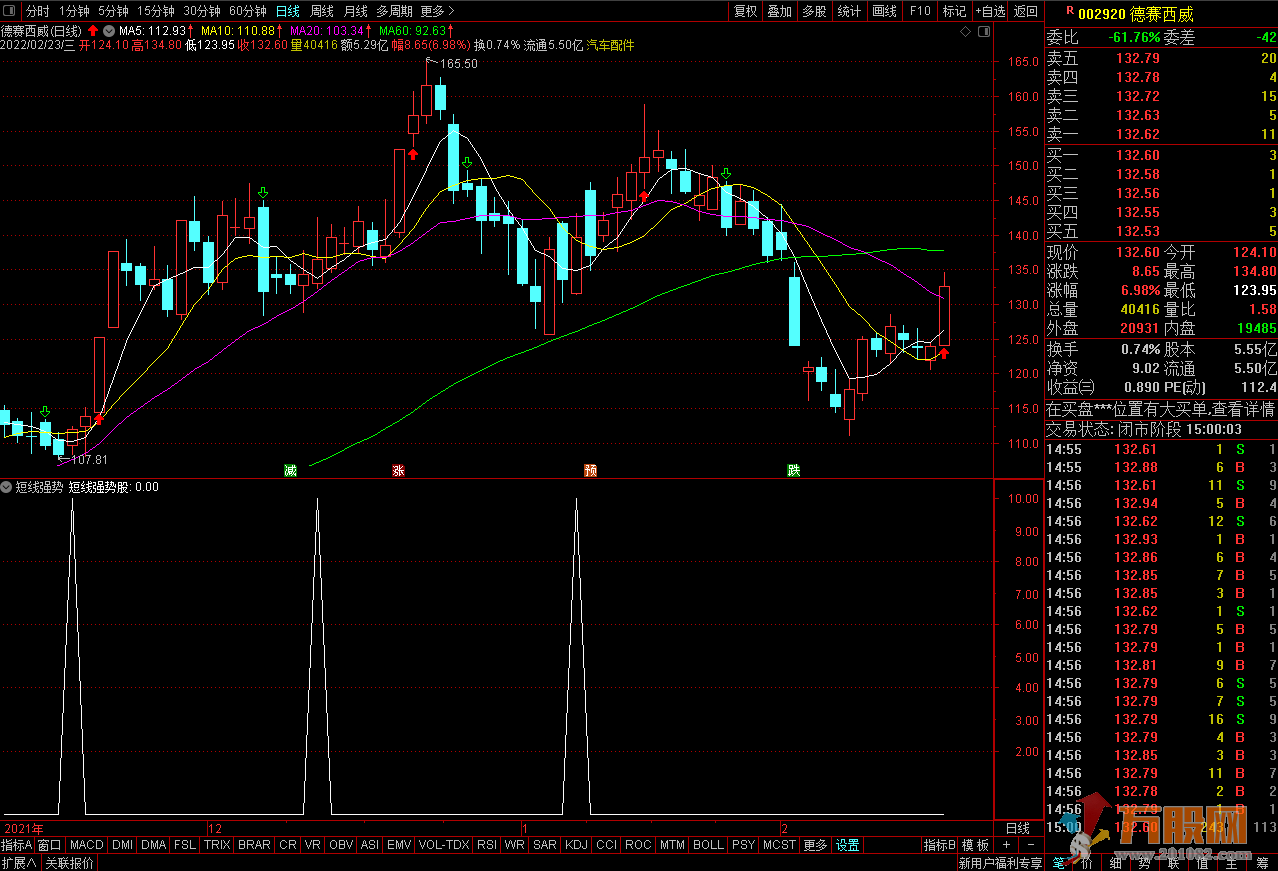Expand 更多 in the bottom indicator bar
This screenshot has height=871, width=1278.
(x=815, y=845)
